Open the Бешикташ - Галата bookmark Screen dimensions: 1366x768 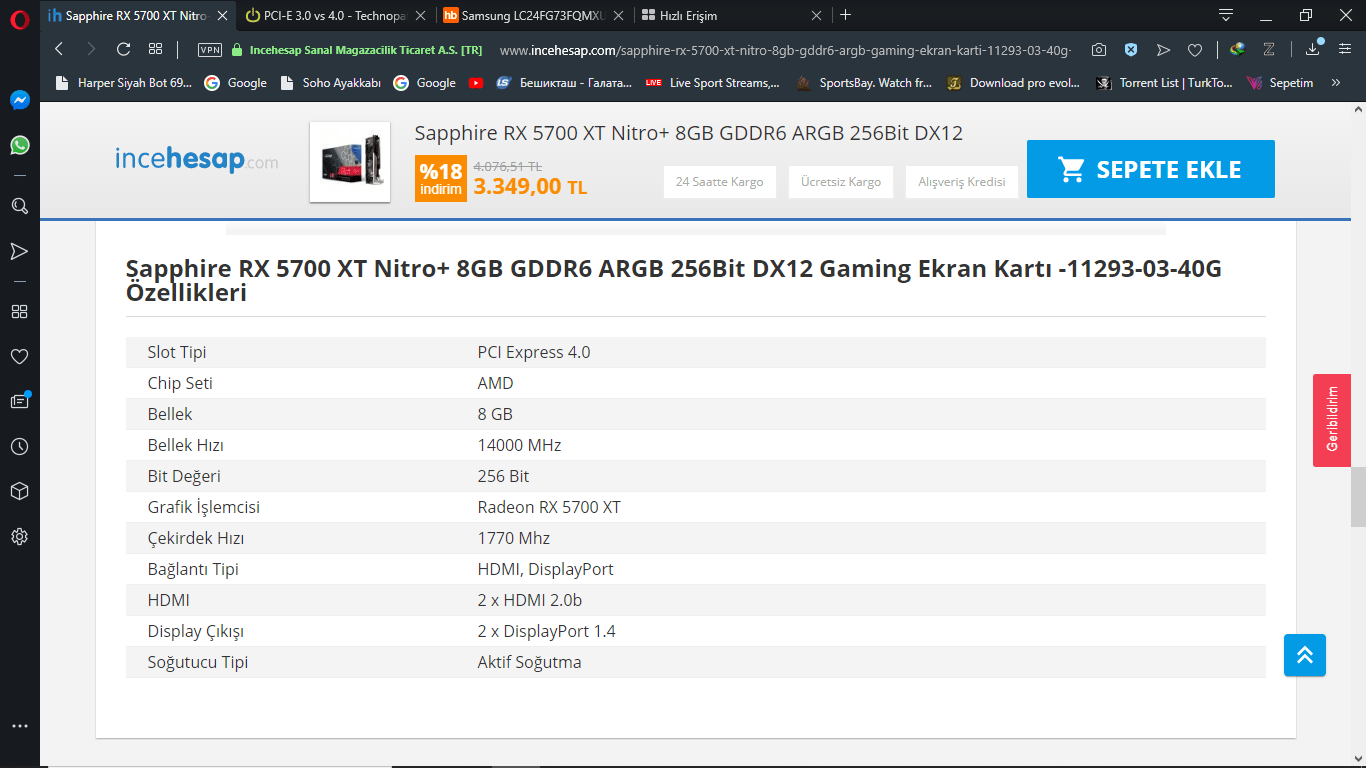point(564,83)
